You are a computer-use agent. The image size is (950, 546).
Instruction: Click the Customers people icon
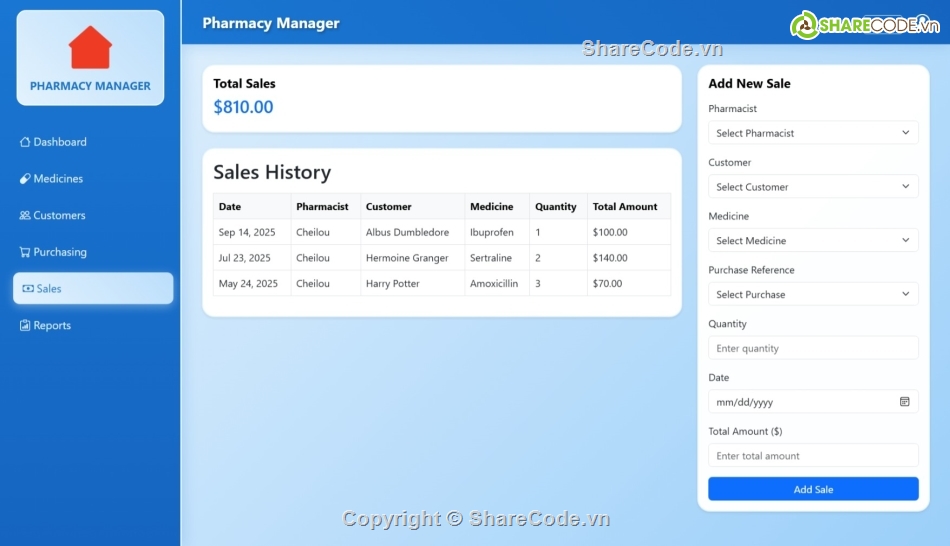click(25, 216)
